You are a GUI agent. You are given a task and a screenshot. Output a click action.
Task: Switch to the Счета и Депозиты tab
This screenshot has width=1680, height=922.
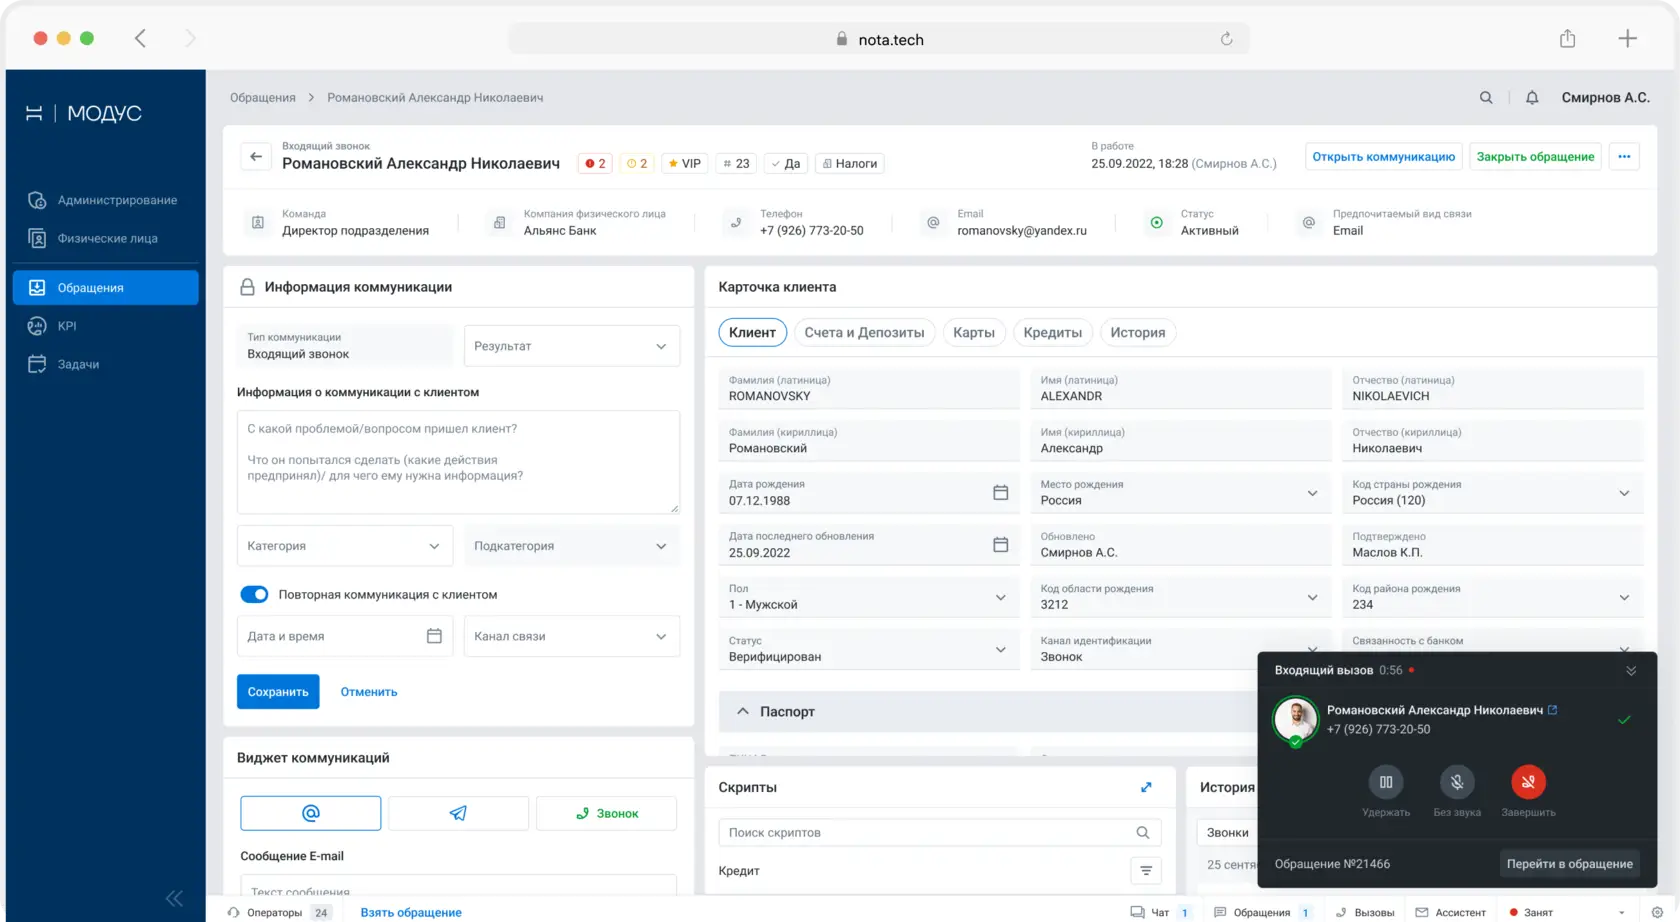click(864, 333)
